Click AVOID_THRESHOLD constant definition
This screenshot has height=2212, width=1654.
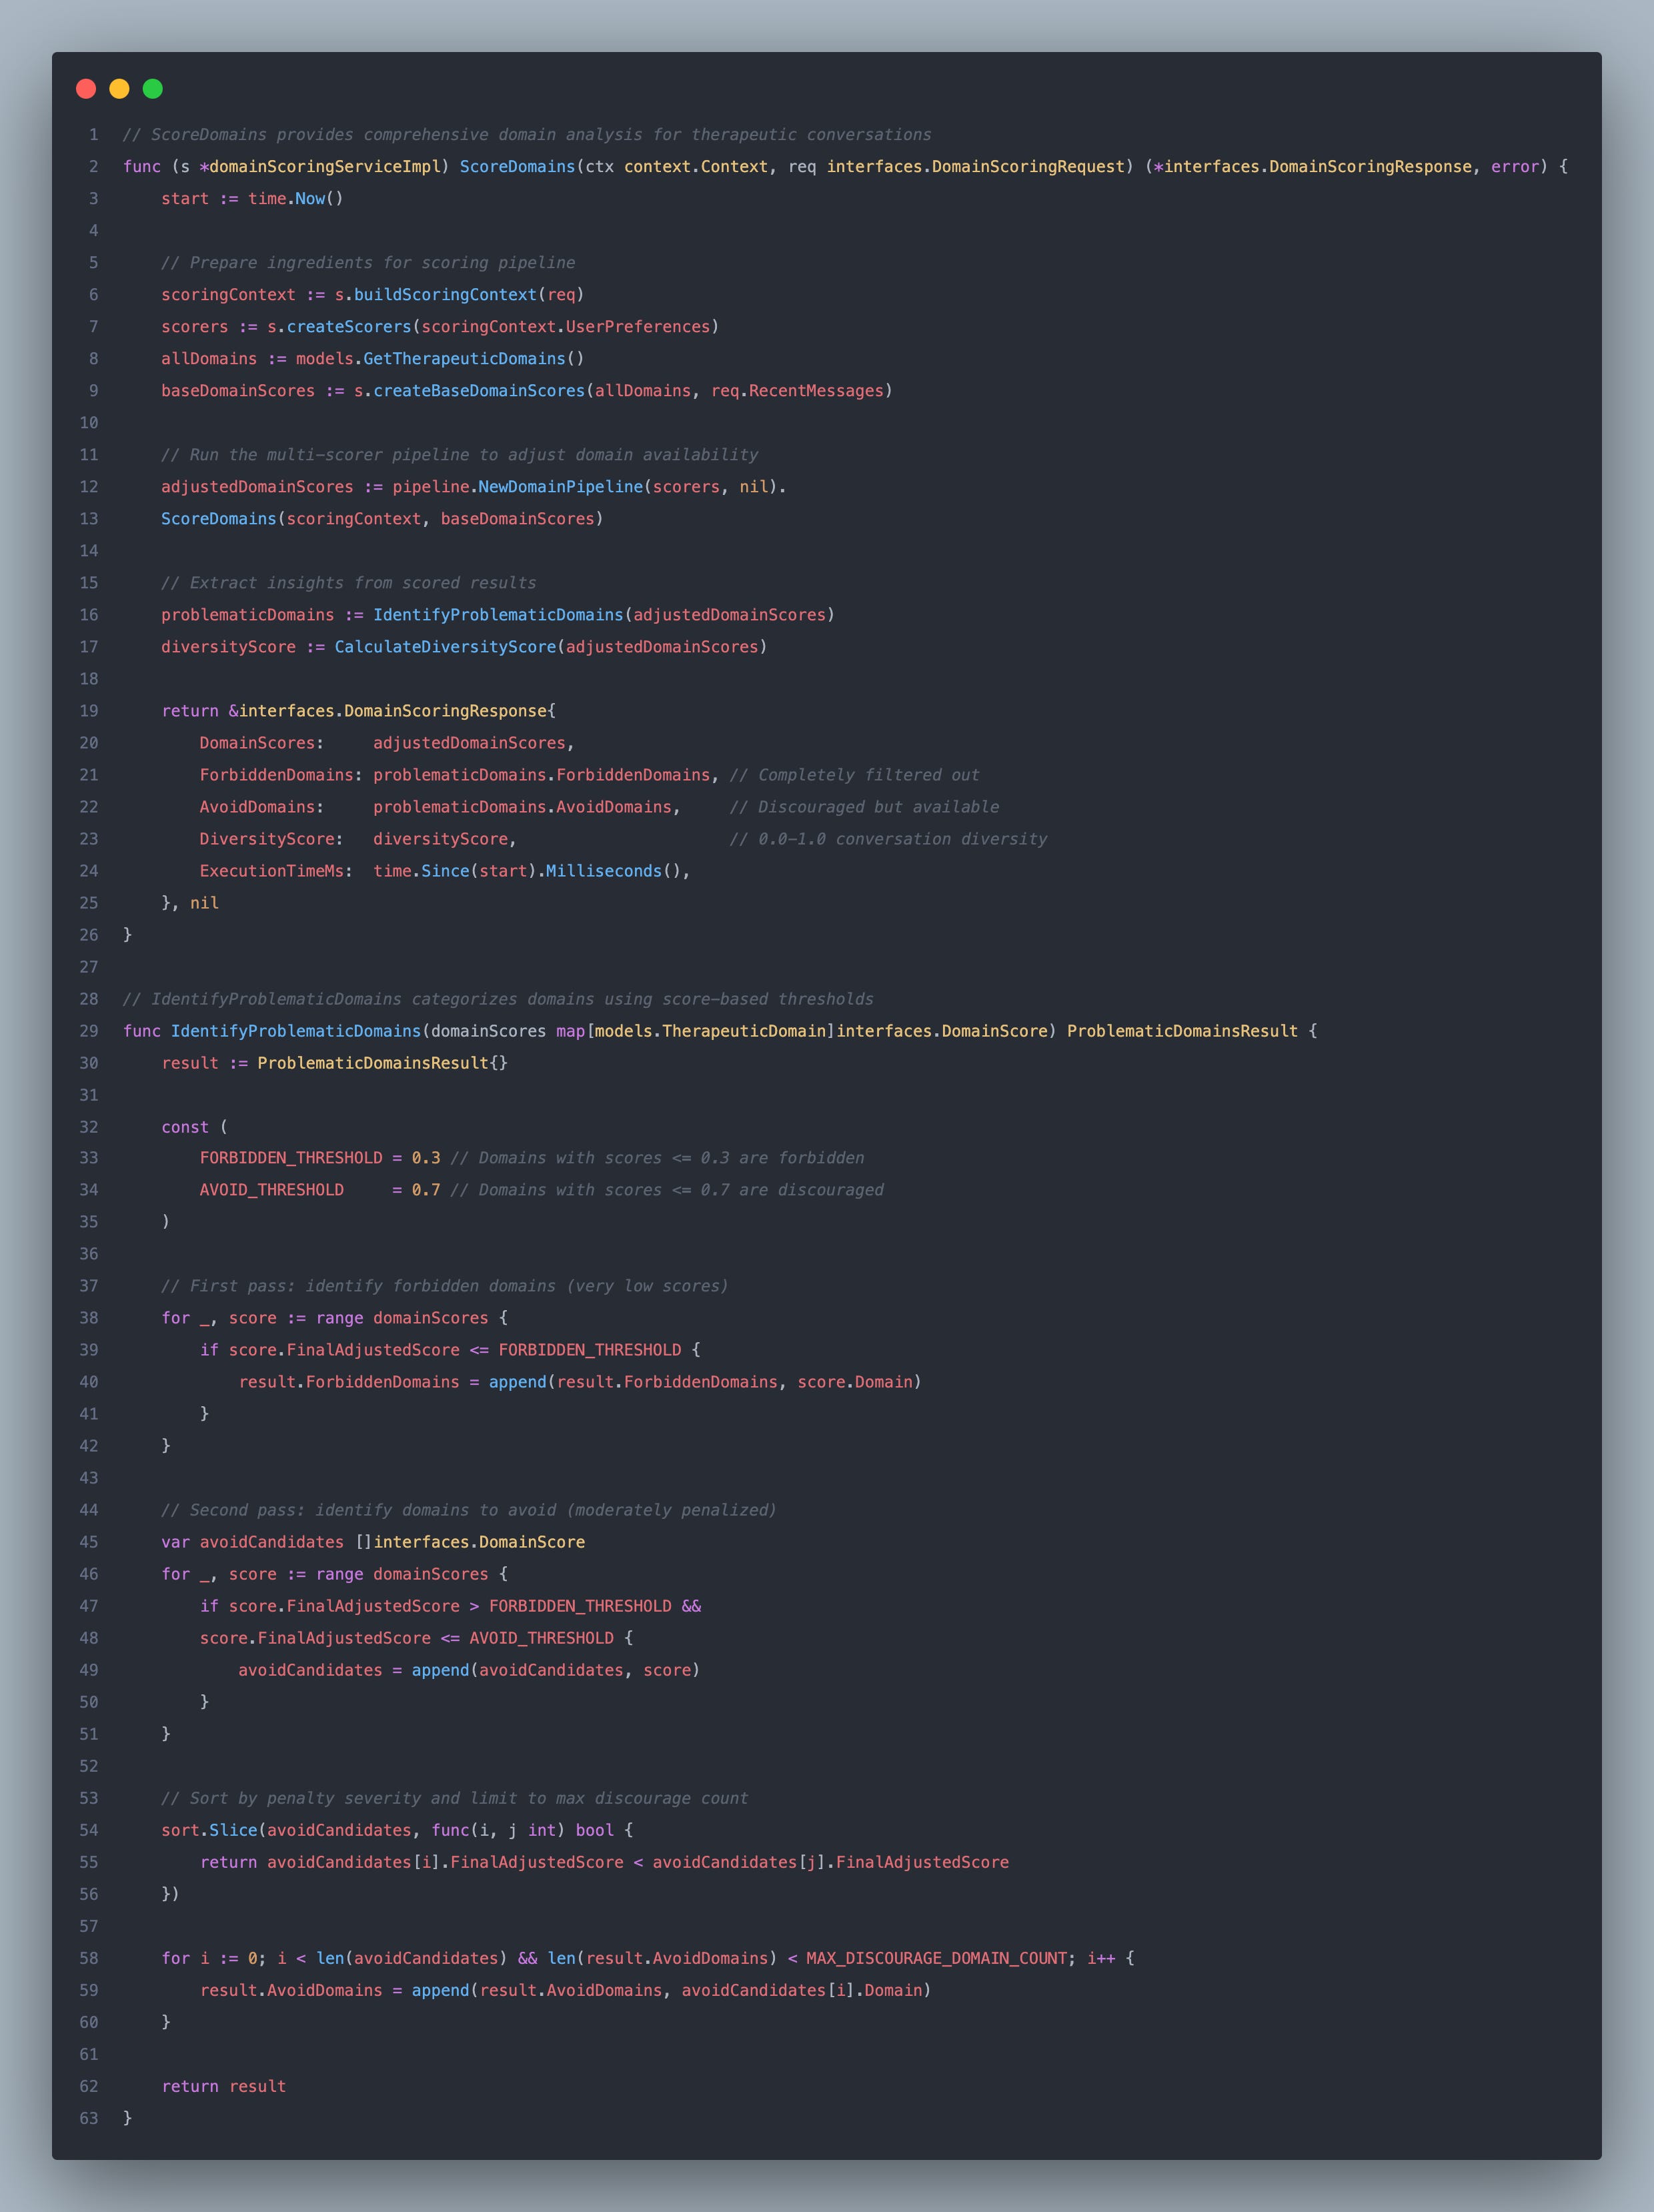[x=271, y=1190]
